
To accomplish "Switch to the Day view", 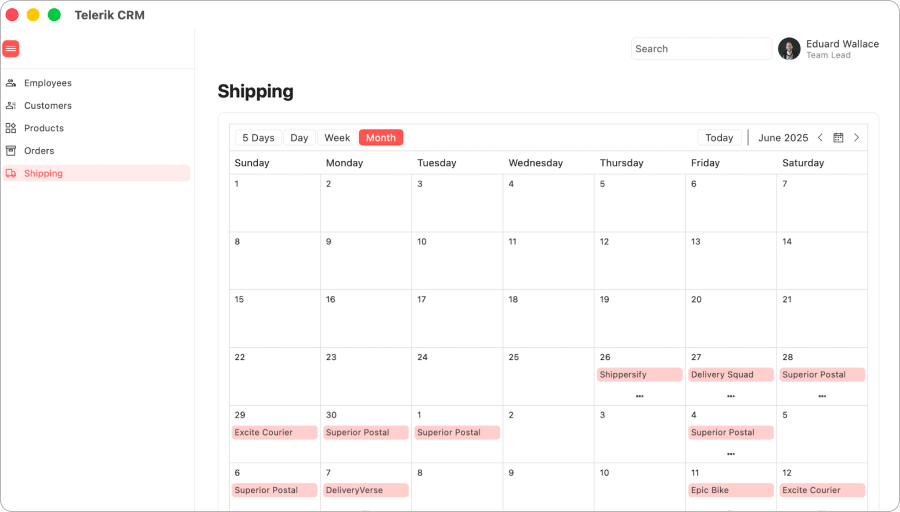I will [299, 138].
